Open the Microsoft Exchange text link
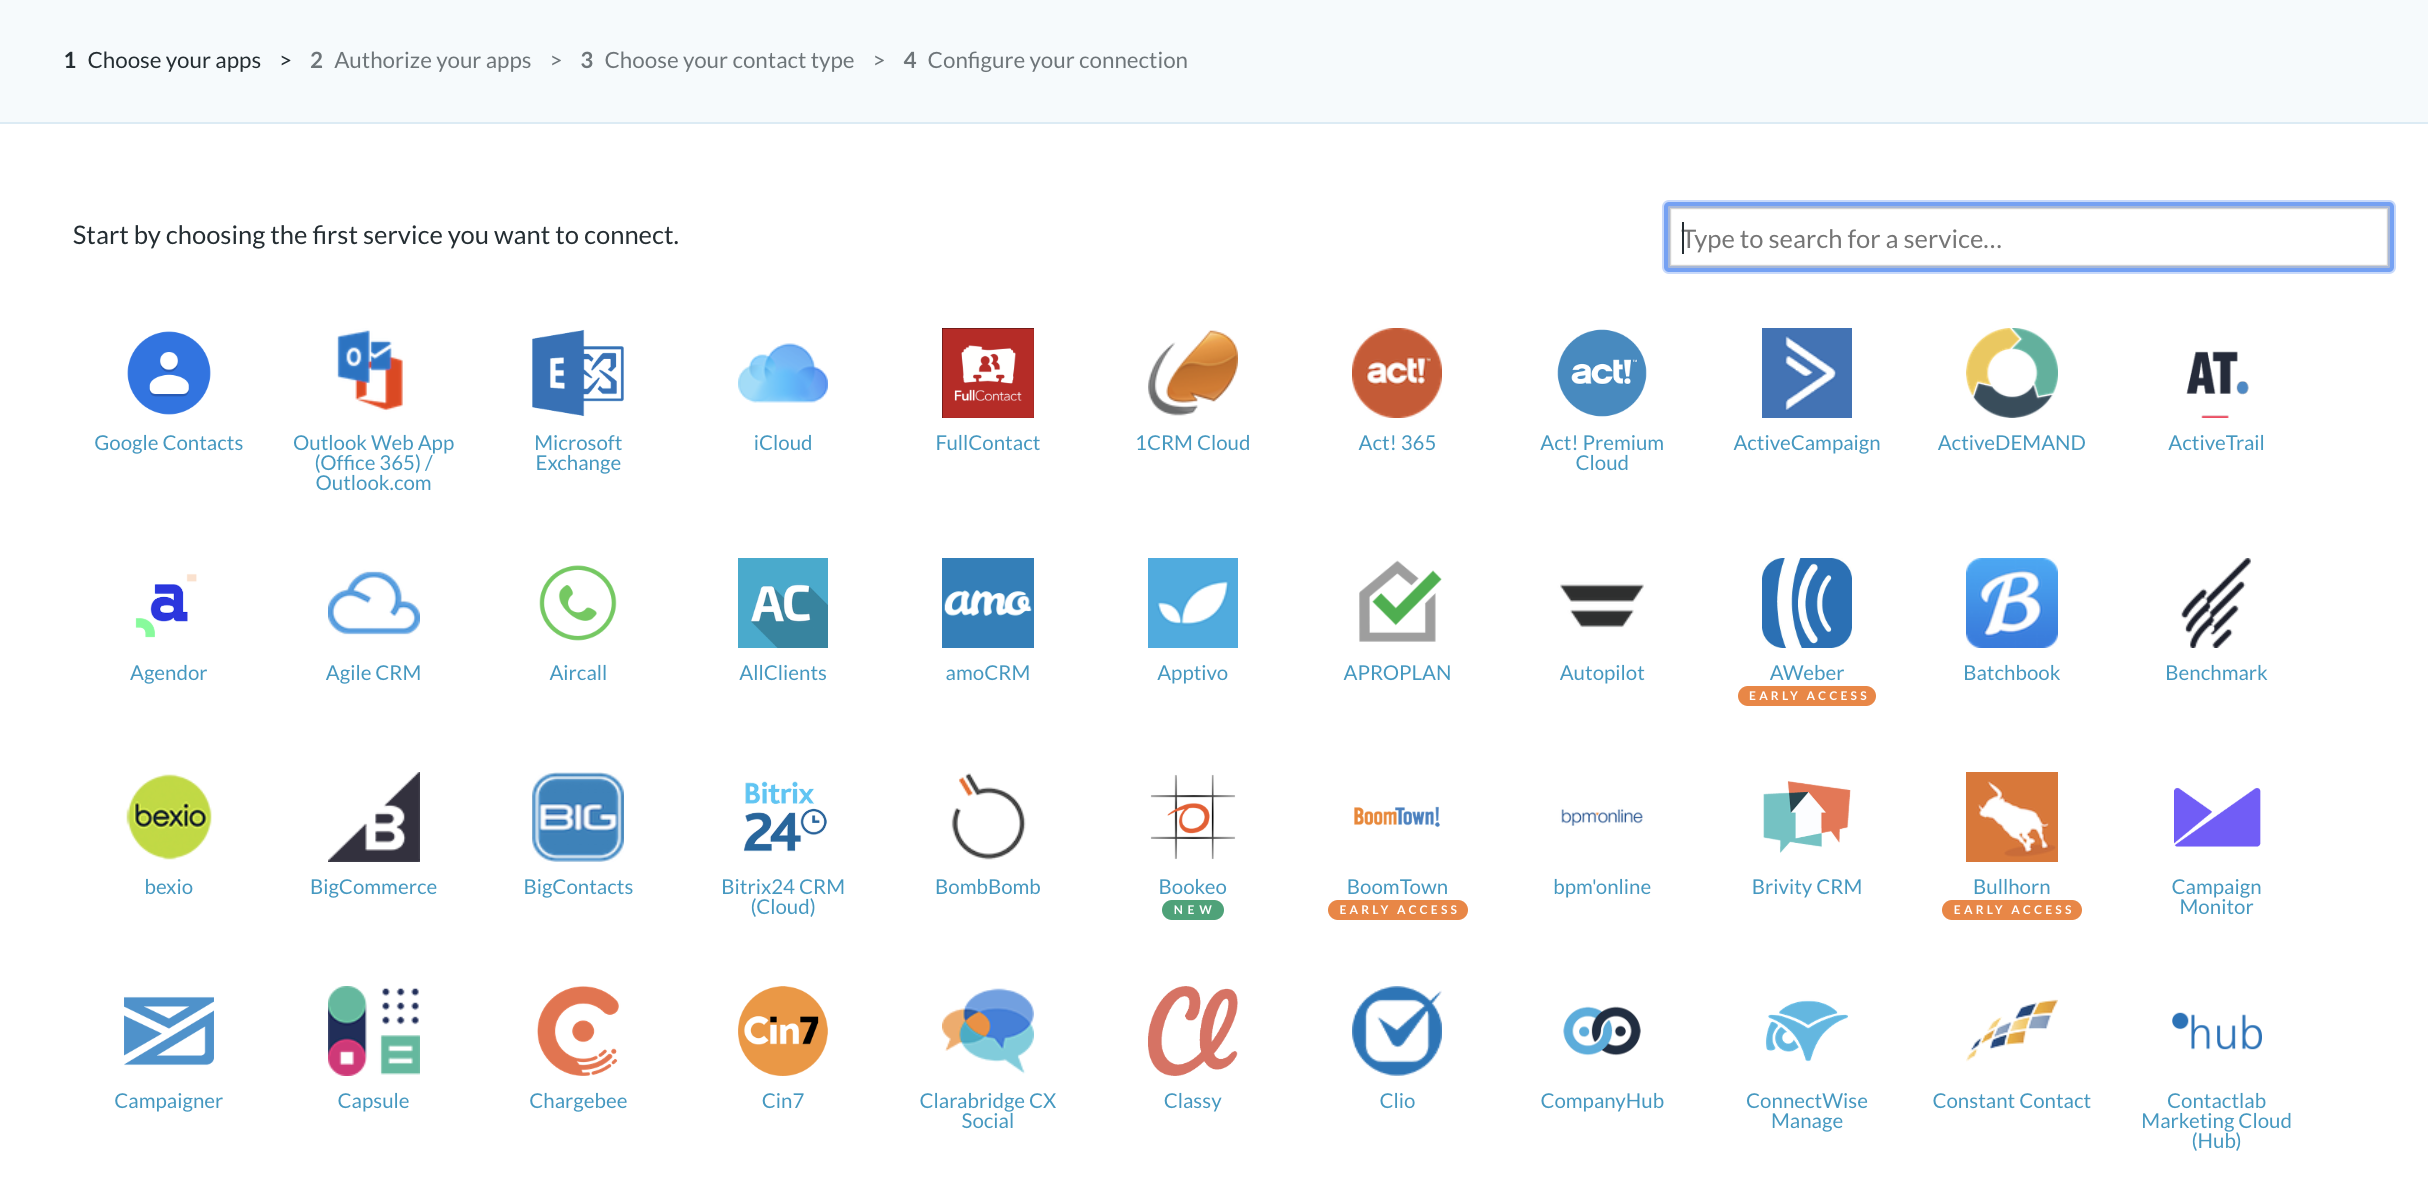 [578, 453]
